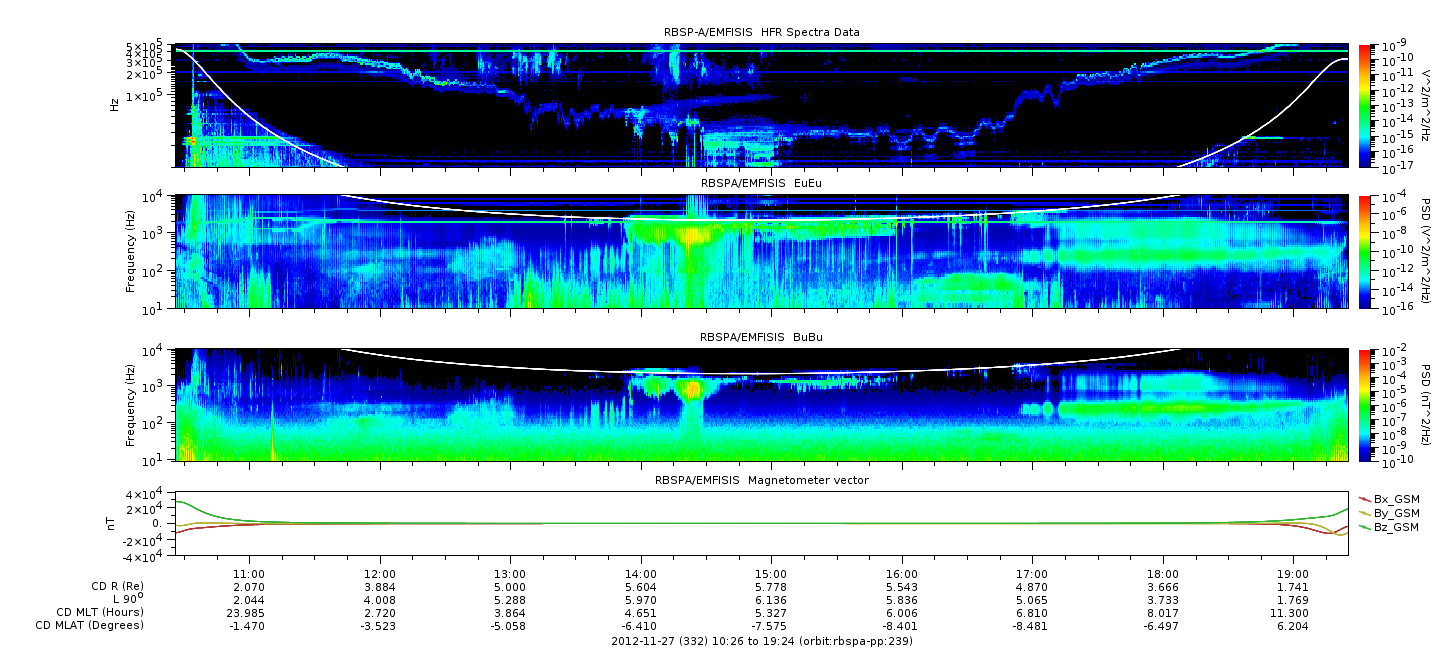Click the HFR spectra color bar

pos(1365,105)
